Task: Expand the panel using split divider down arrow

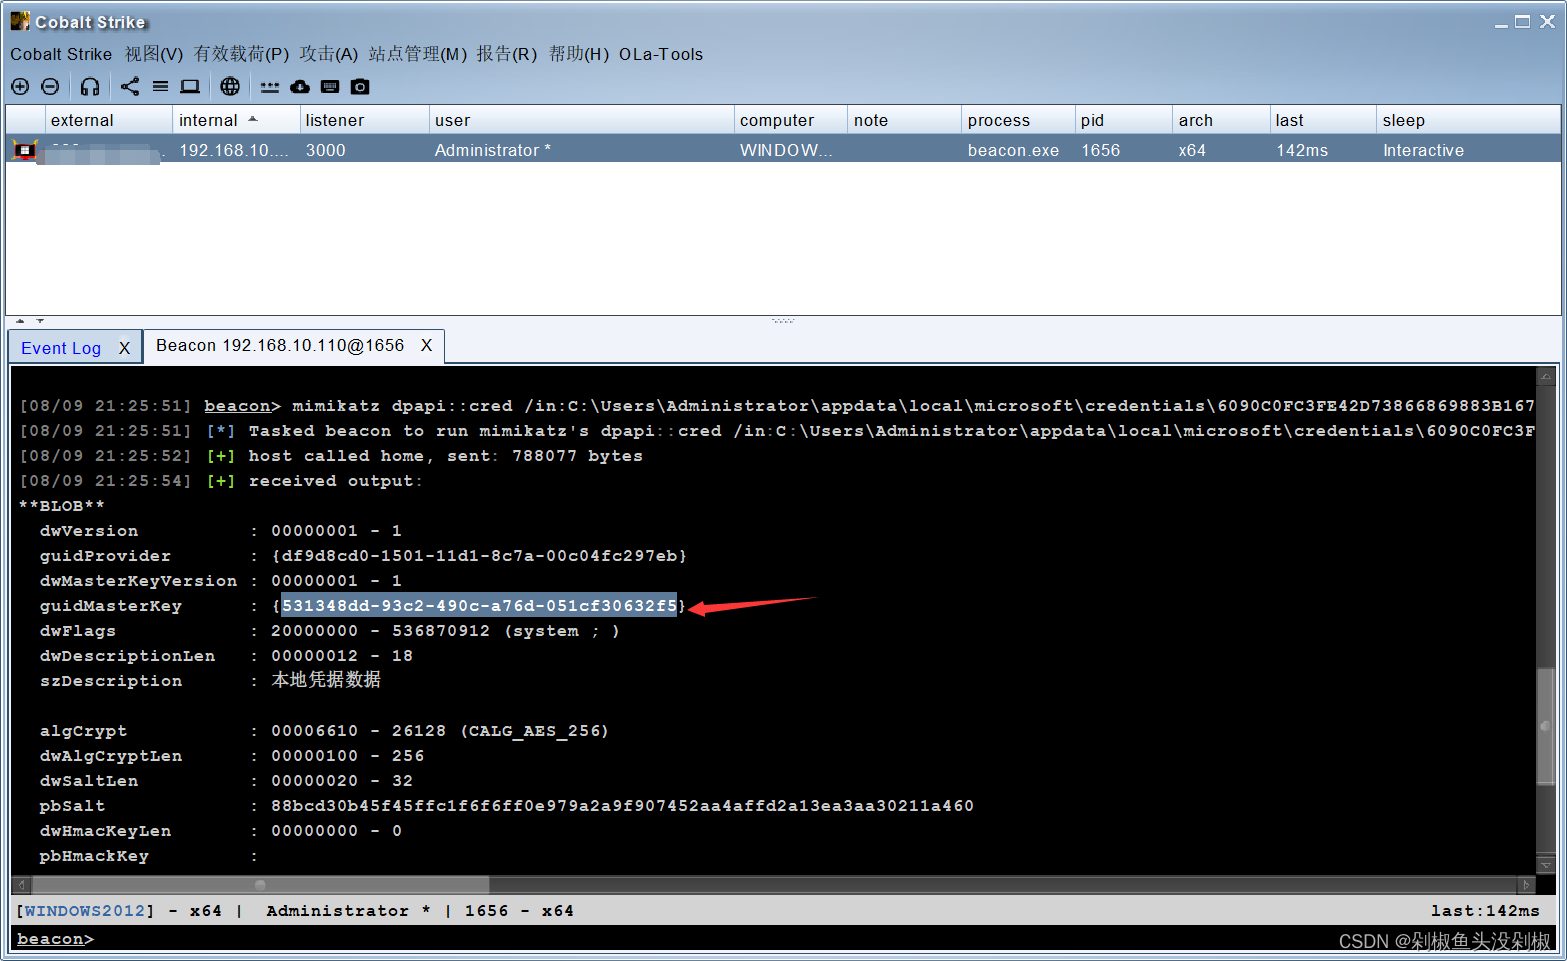Action: (x=40, y=321)
